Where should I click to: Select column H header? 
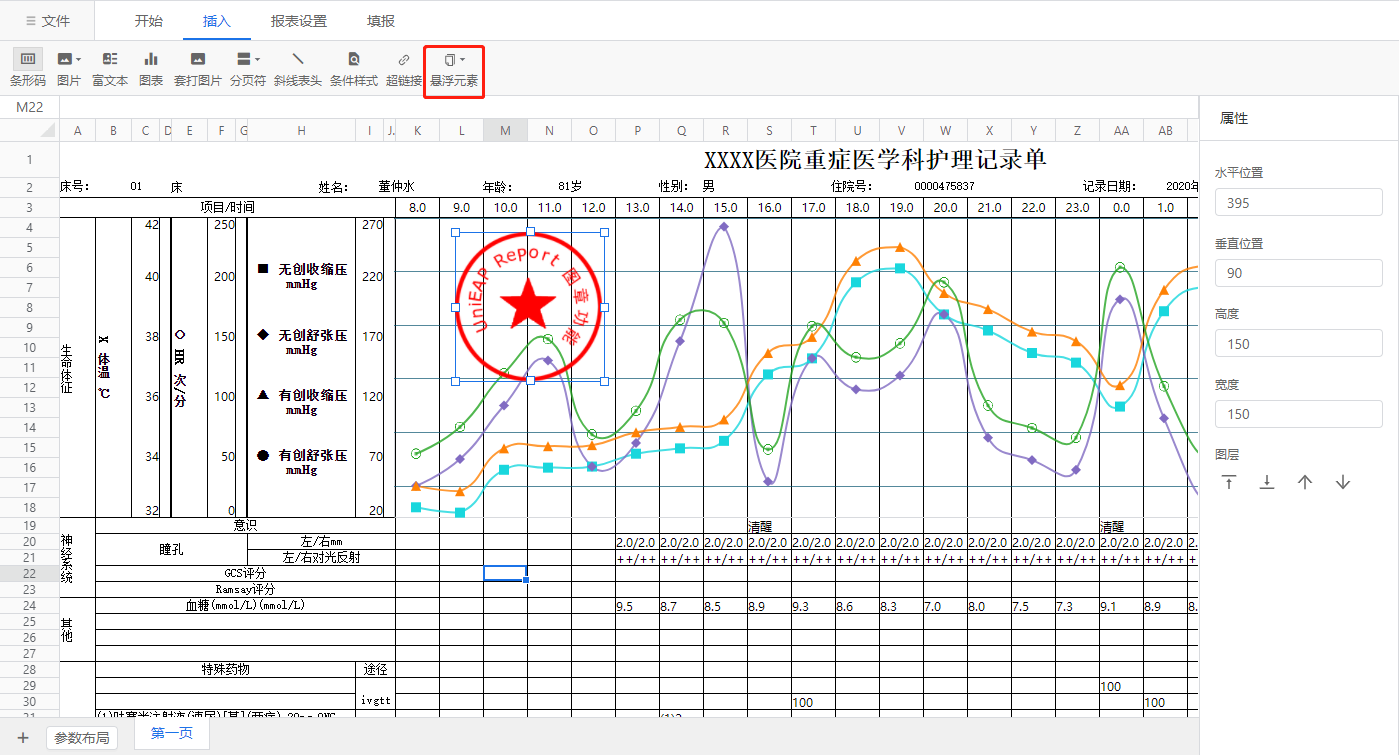(301, 130)
